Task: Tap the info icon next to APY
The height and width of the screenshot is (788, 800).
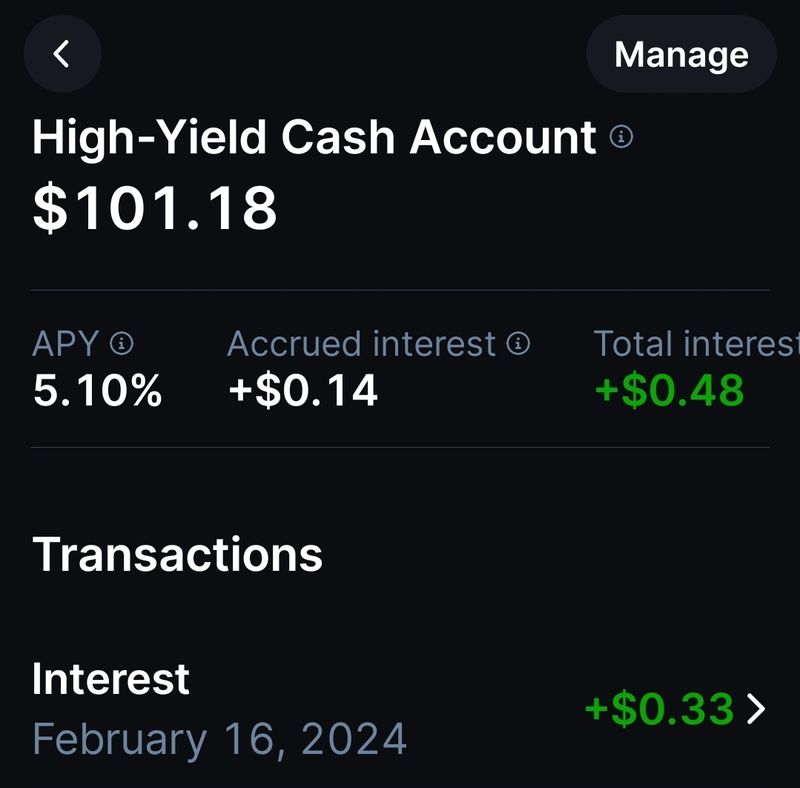Action: tap(122, 343)
